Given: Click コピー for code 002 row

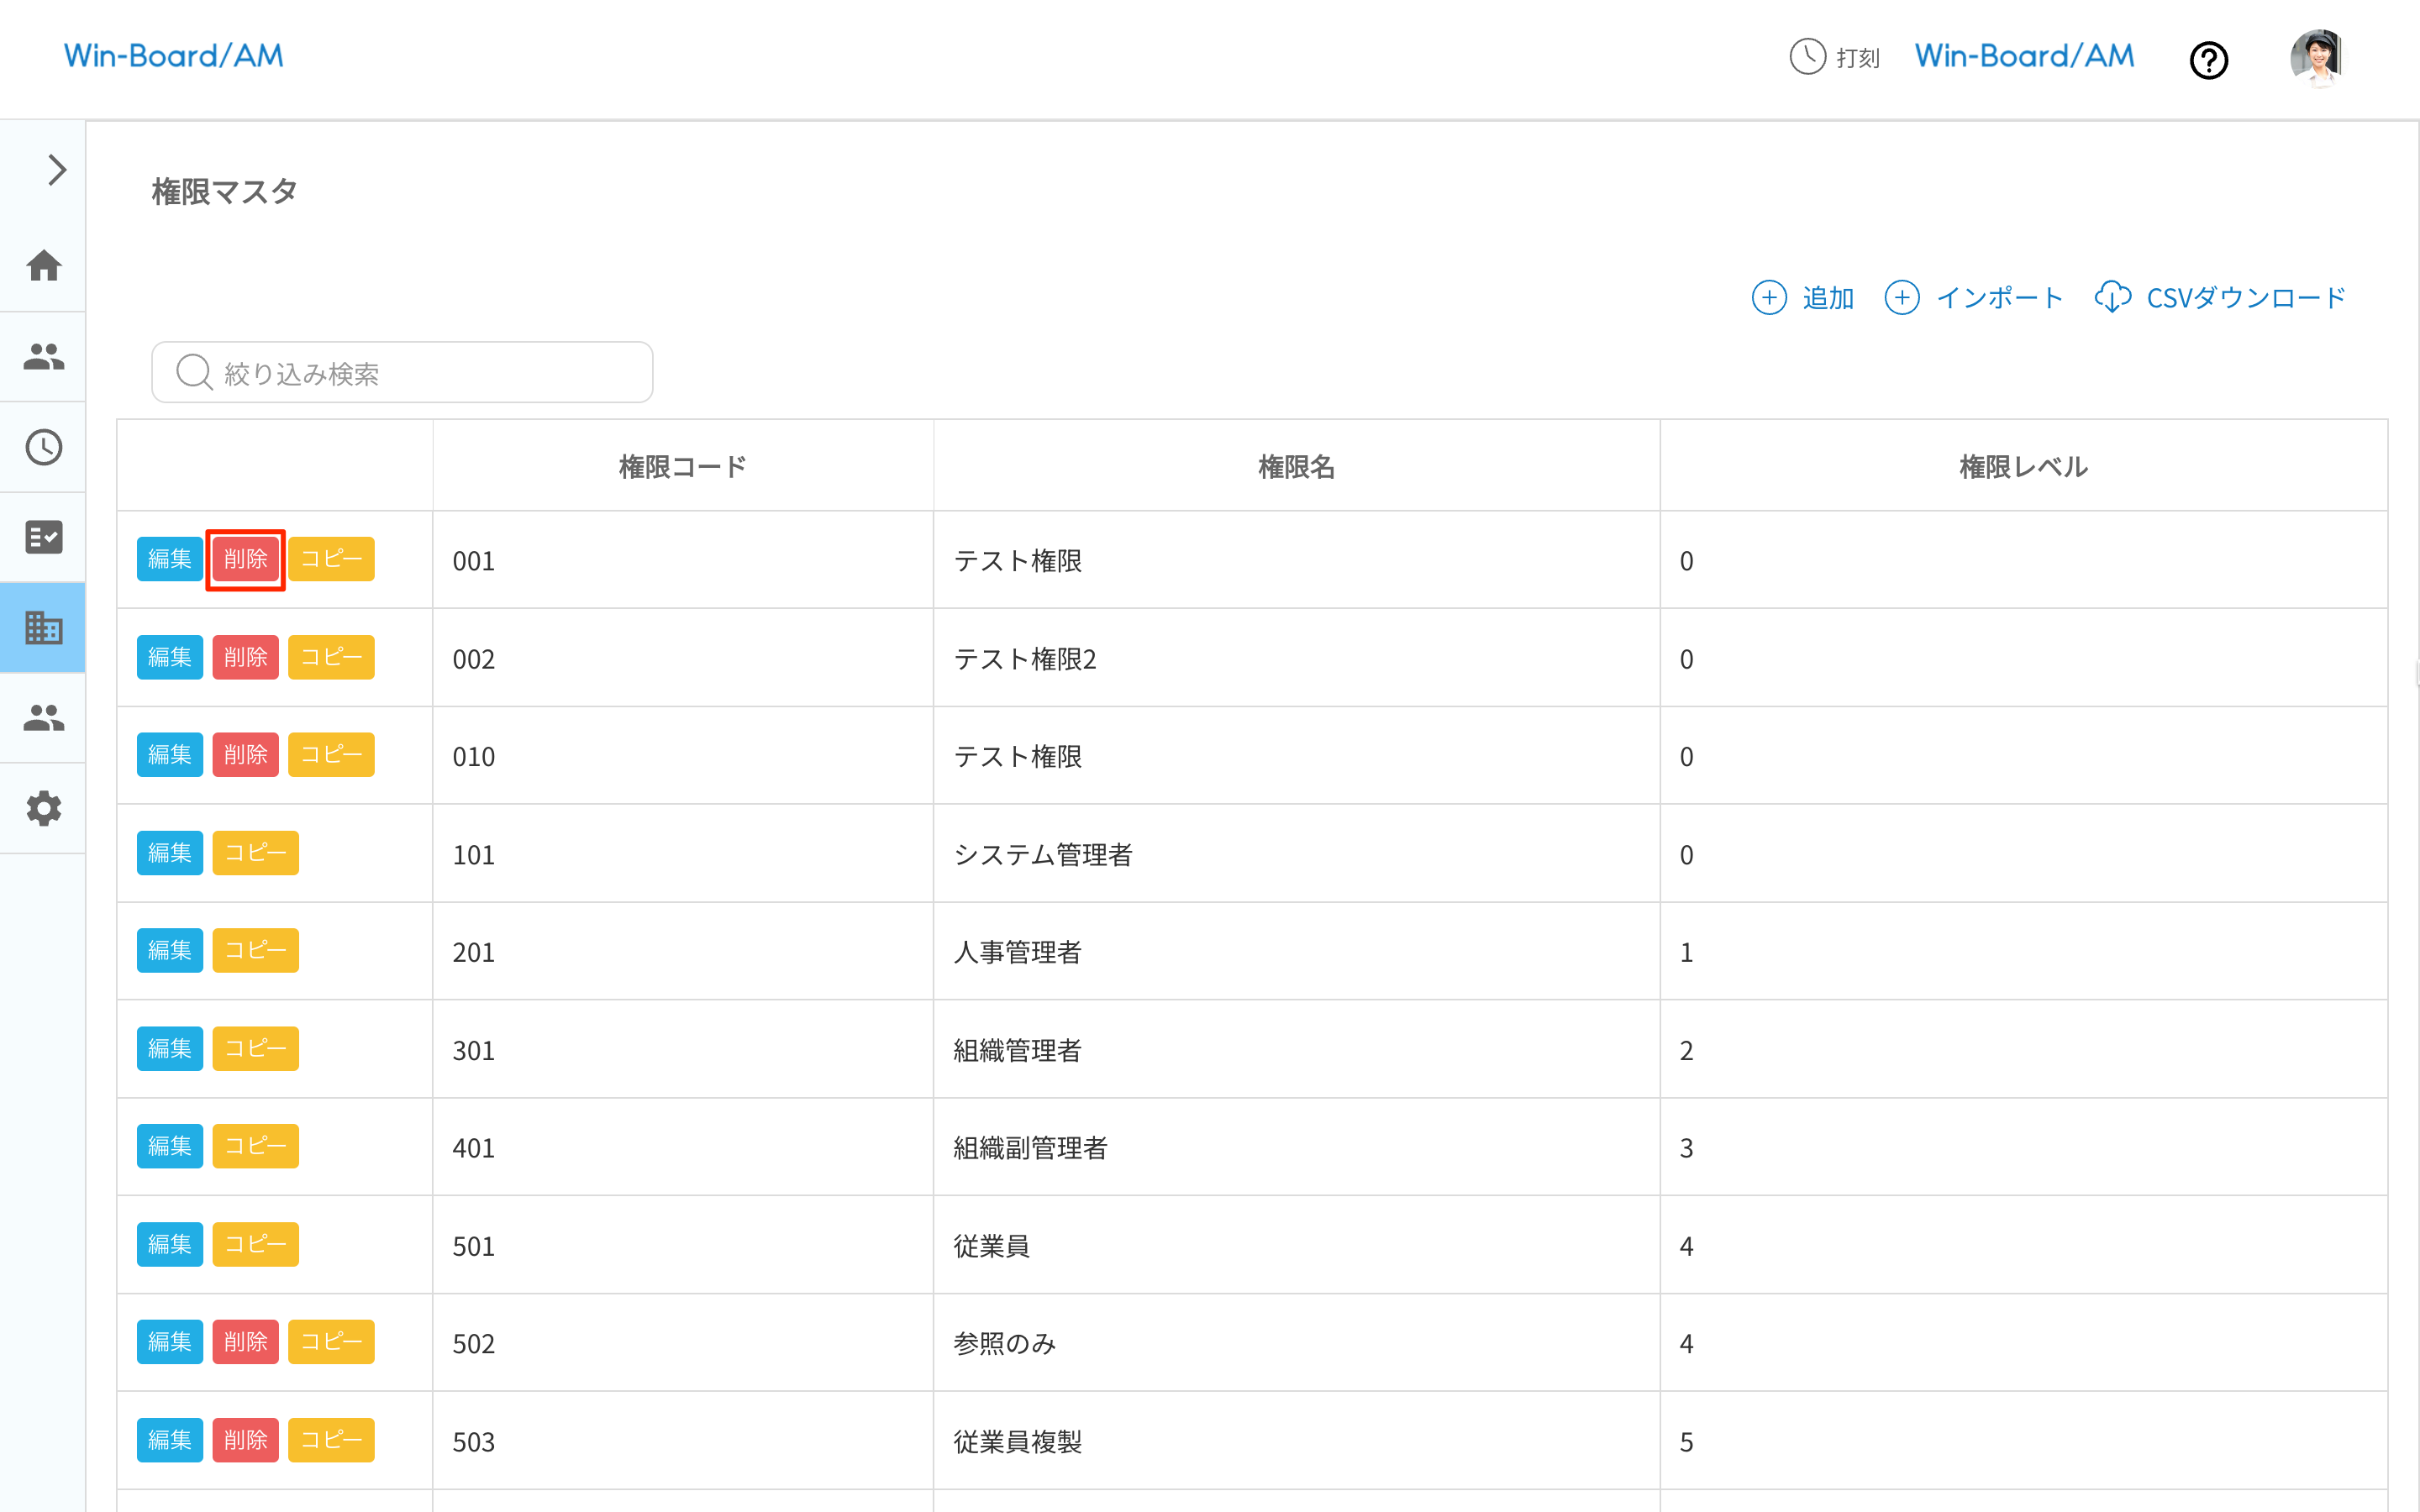Looking at the screenshot, I should (x=331, y=657).
